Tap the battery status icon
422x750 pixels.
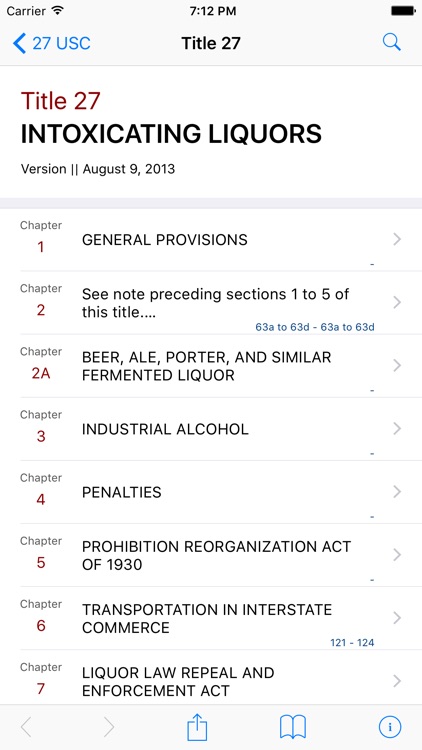(x=403, y=11)
